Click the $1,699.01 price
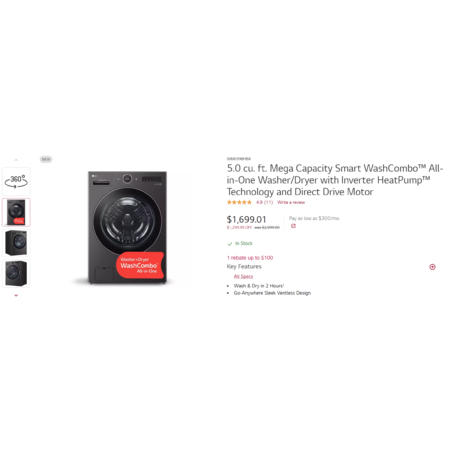The height and width of the screenshot is (450, 450). [247, 219]
